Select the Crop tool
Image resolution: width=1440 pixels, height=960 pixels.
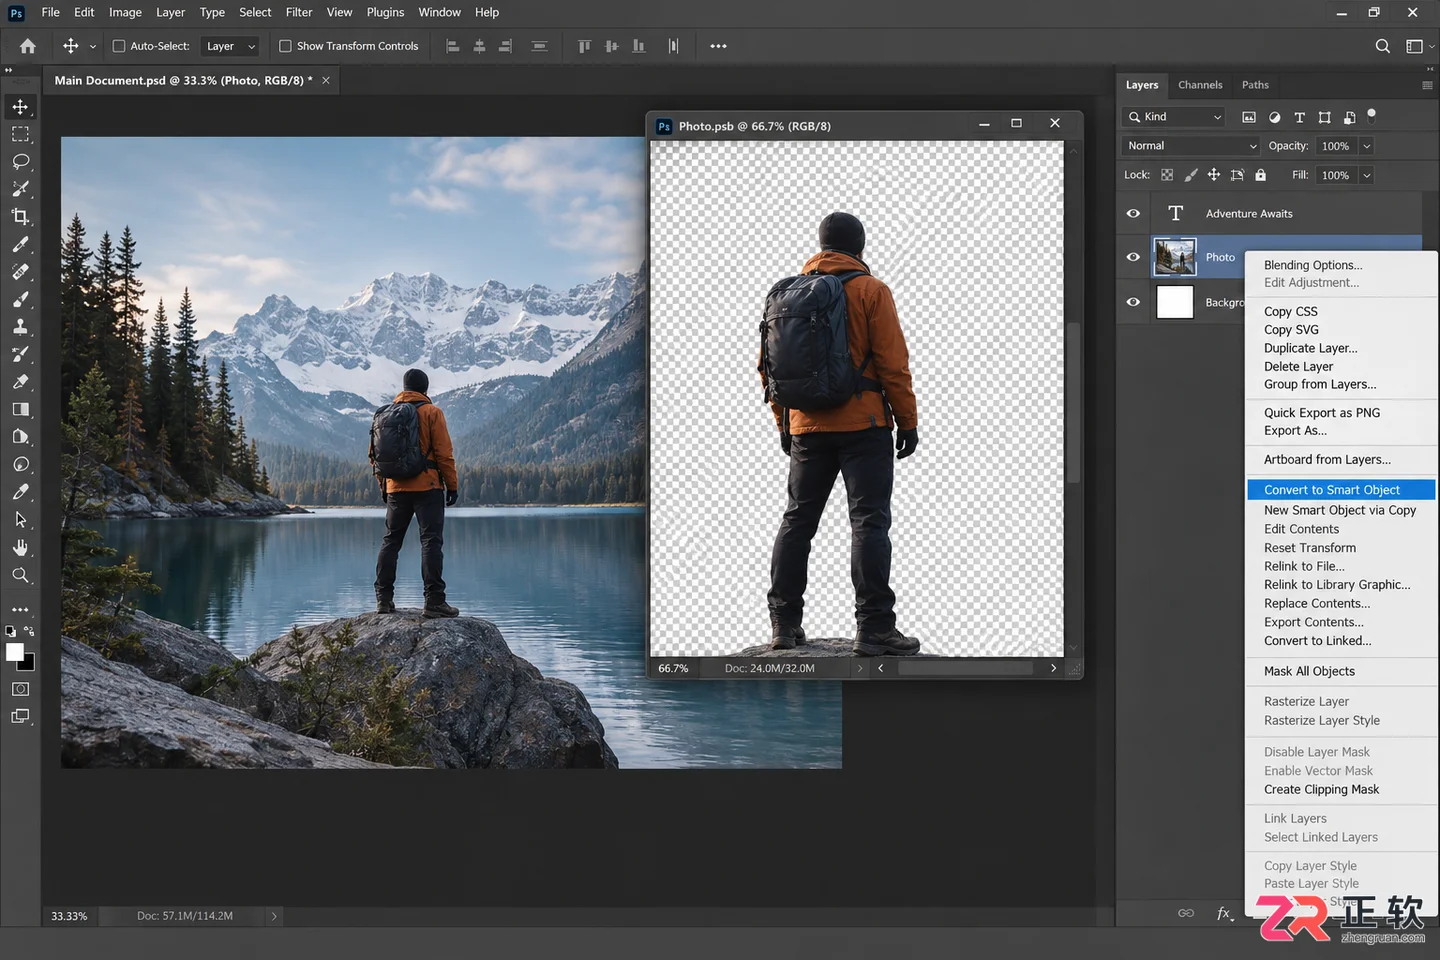[x=20, y=216]
